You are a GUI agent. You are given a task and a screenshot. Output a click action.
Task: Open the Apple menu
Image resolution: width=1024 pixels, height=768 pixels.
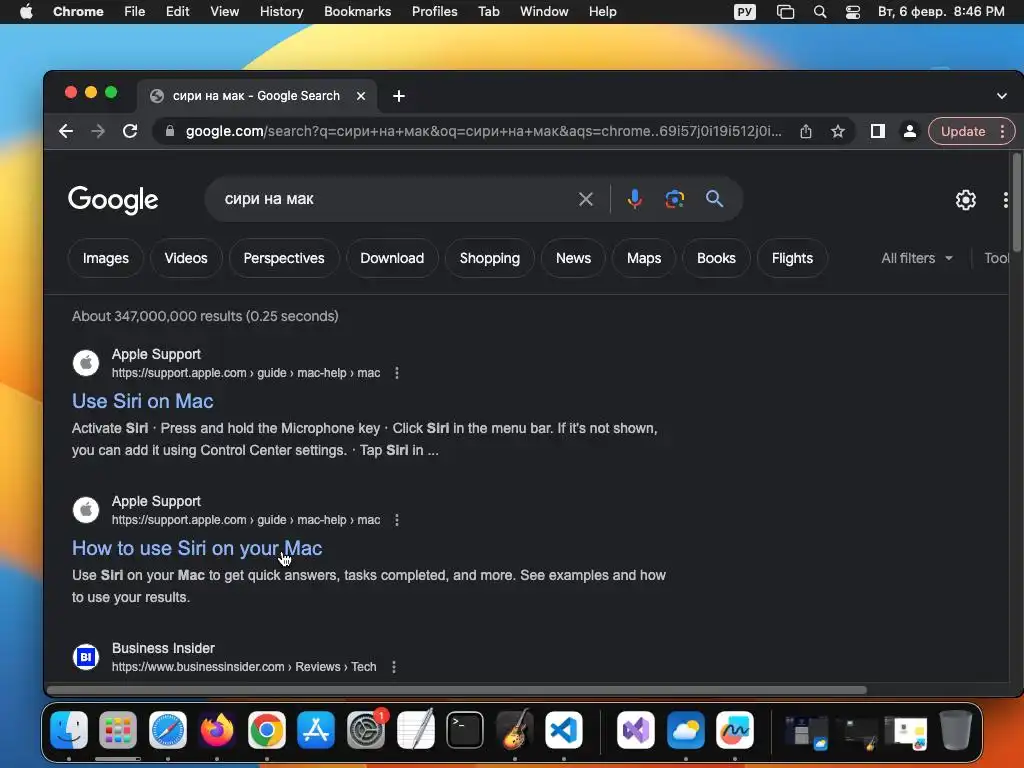pos(26,12)
